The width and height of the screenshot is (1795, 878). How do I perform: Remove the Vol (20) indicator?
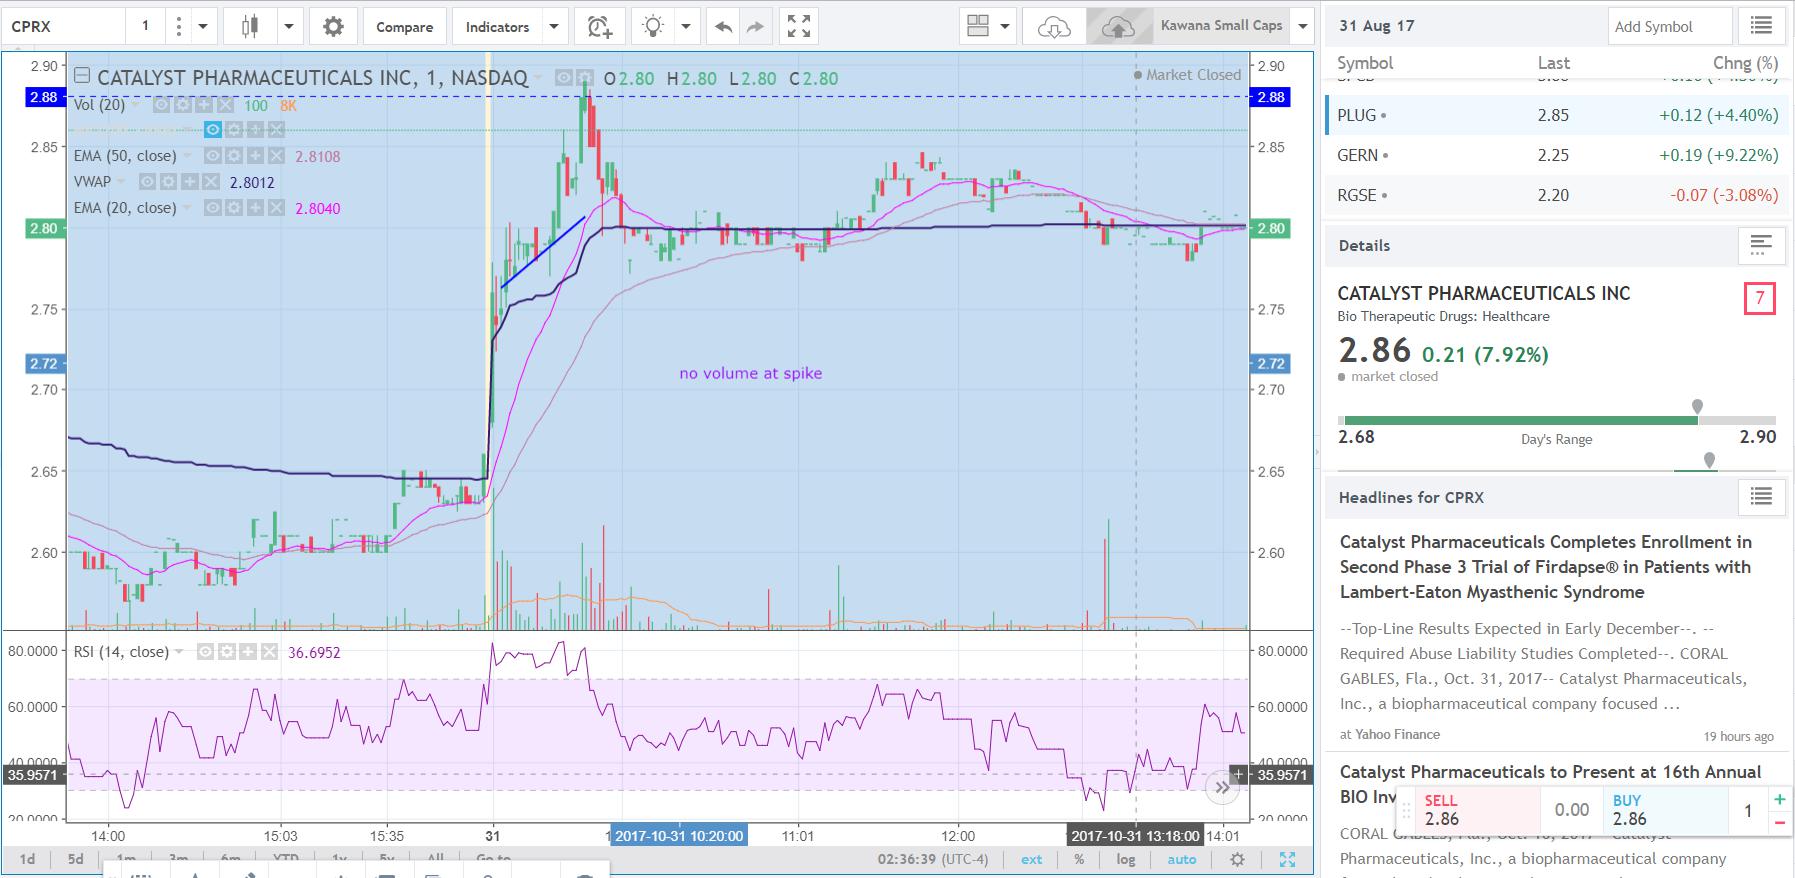pyautogui.click(x=226, y=105)
